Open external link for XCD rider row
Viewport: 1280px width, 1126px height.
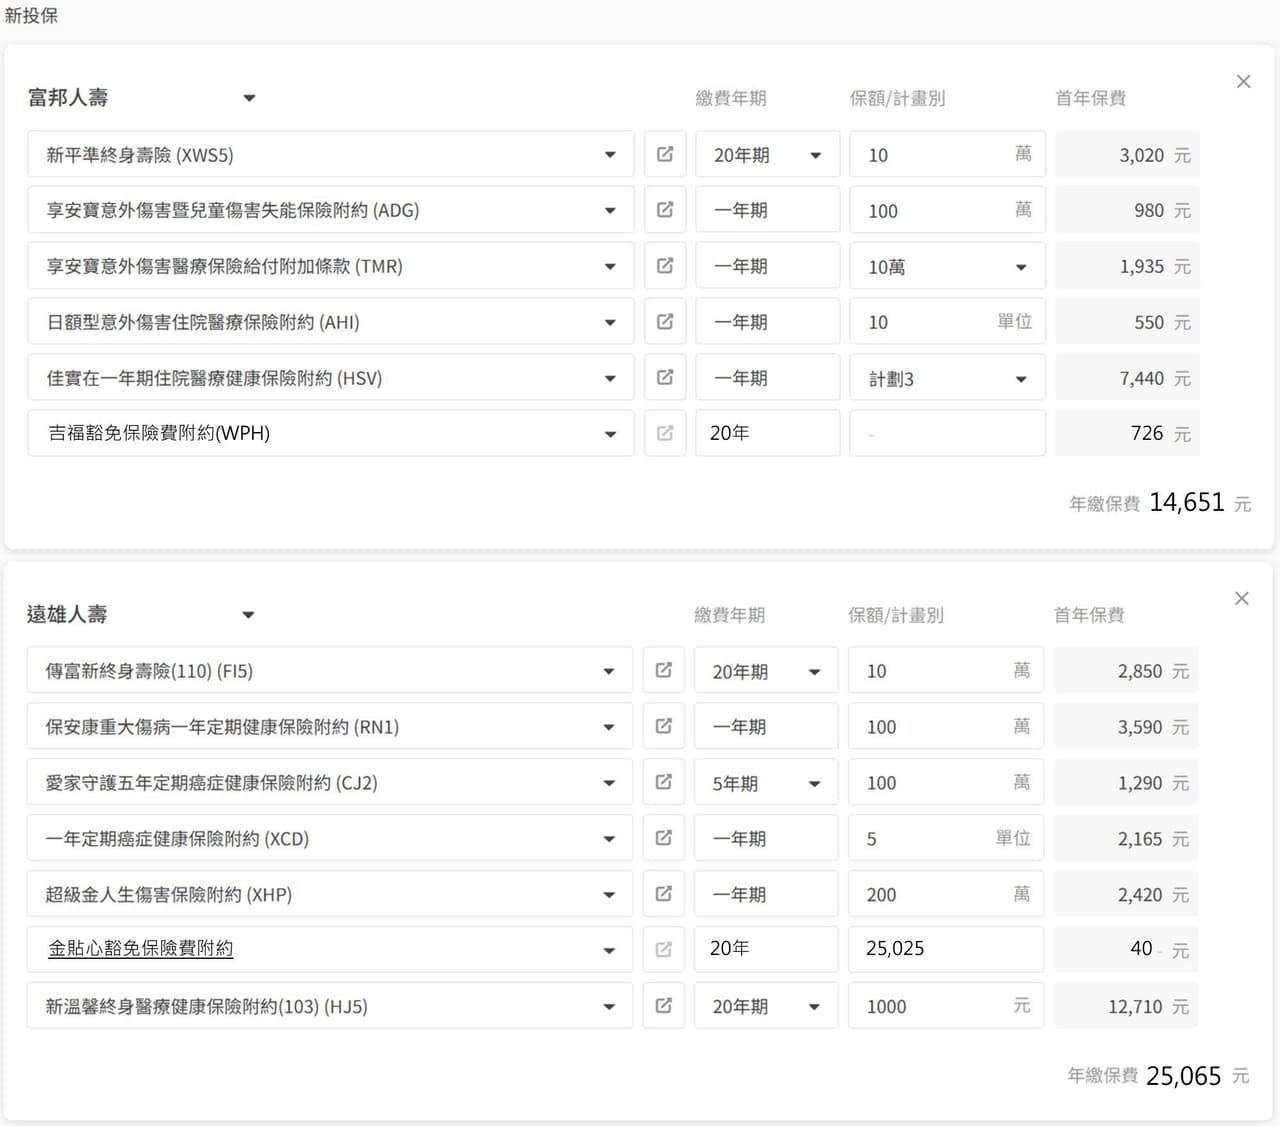coord(663,838)
